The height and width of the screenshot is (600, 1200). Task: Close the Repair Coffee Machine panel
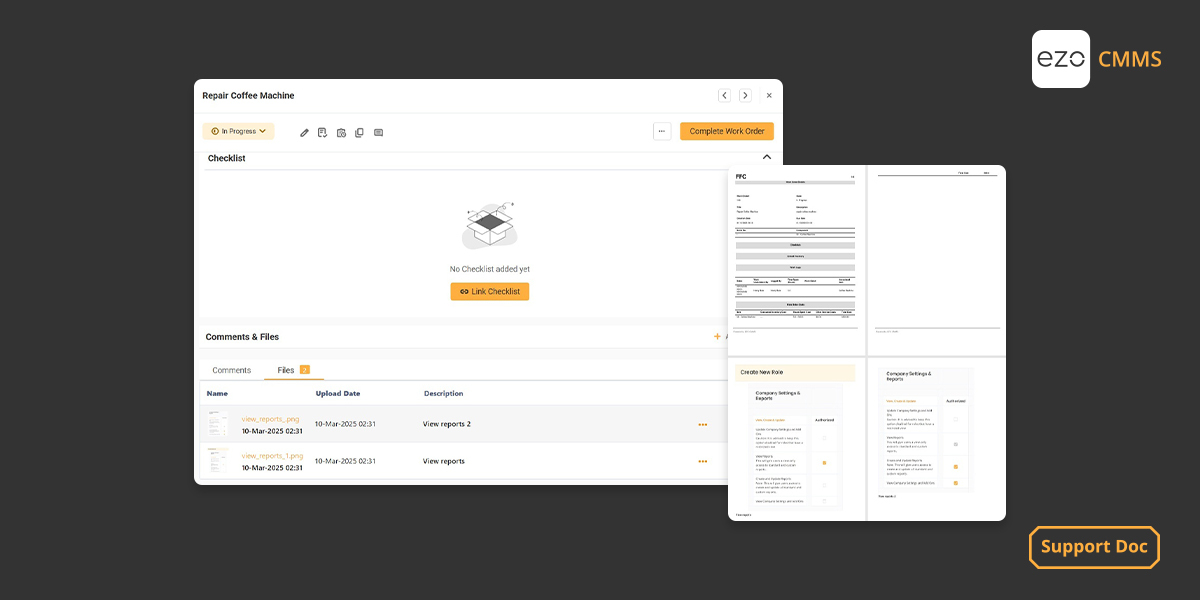(769, 96)
